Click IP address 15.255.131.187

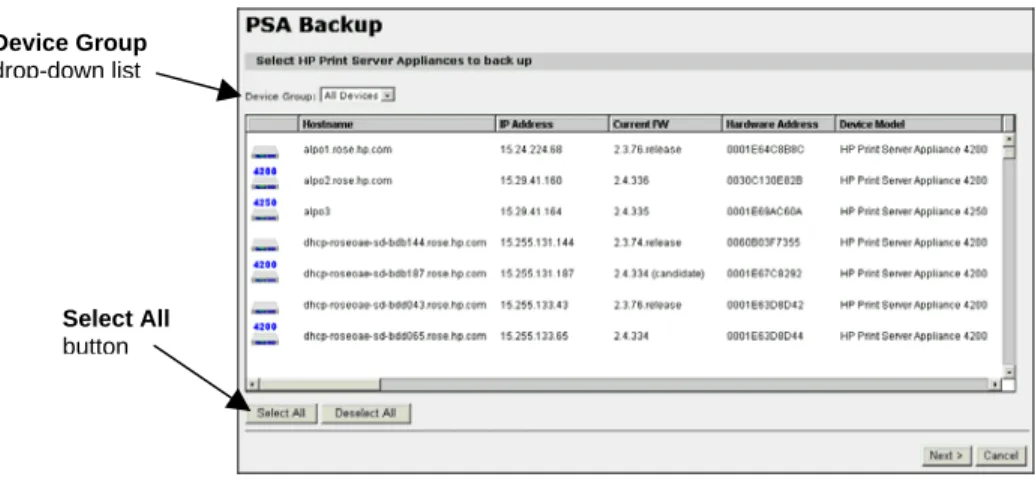click(537, 274)
